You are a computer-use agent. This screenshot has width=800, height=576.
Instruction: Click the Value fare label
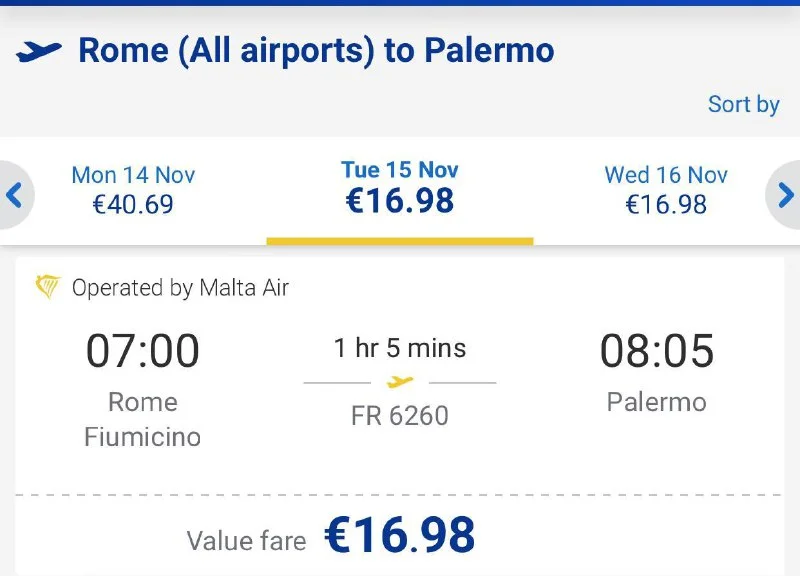click(x=246, y=541)
